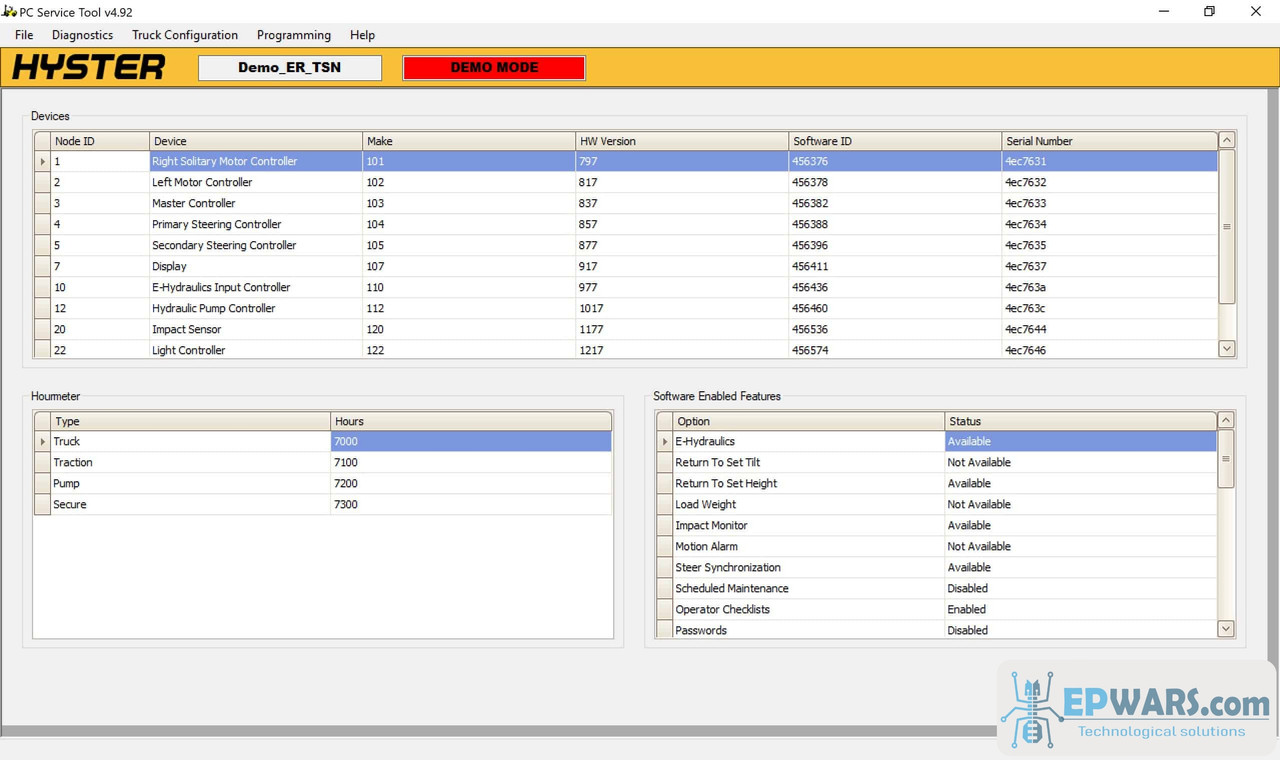Select the Secure hourmeter row
This screenshot has height=760, width=1280.
322,504
